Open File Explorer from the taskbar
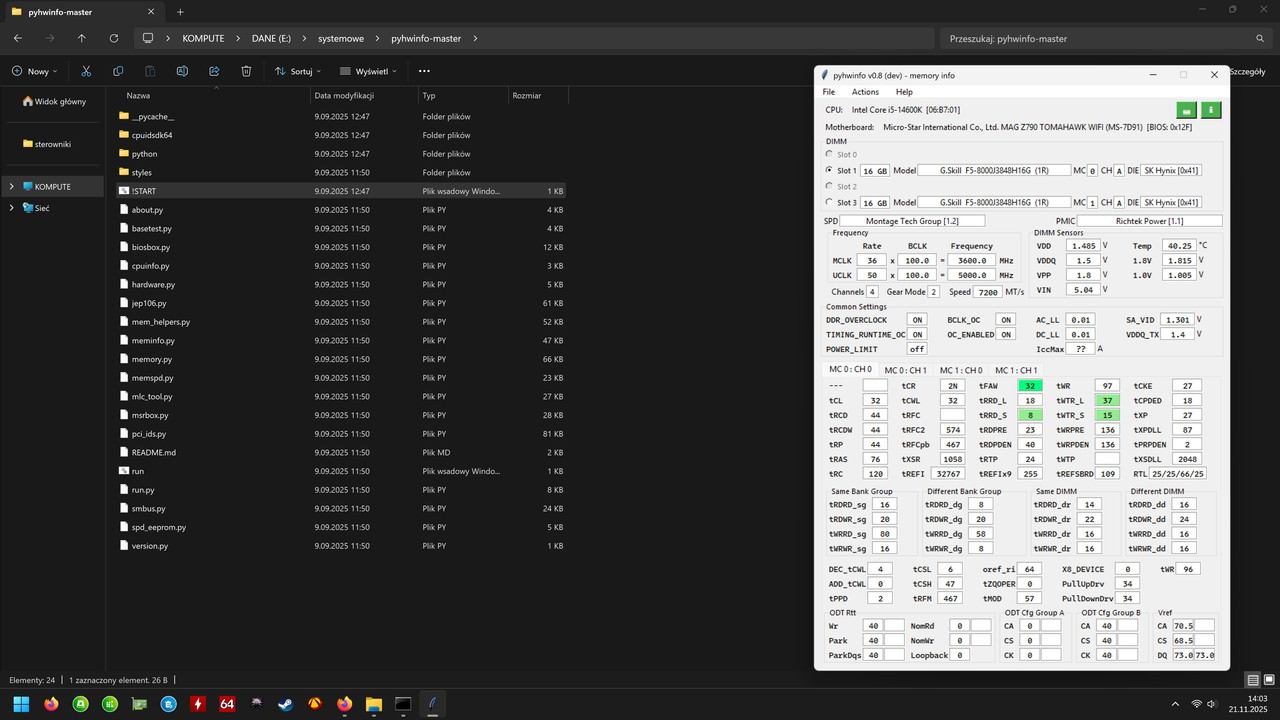This screenshot has height=720, width=1280. [373, 704]
